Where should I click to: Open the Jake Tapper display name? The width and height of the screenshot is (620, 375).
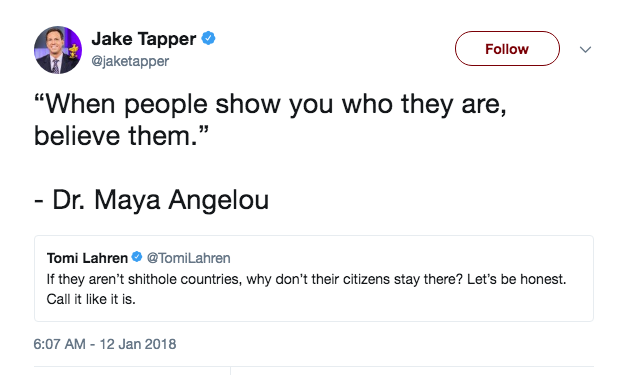click(x=144, y=39)
